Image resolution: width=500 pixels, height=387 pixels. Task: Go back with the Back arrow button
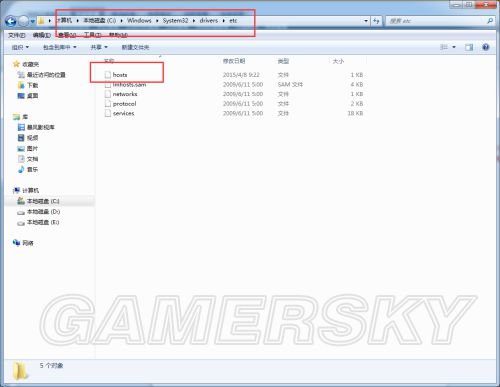[x=11, y=21]
